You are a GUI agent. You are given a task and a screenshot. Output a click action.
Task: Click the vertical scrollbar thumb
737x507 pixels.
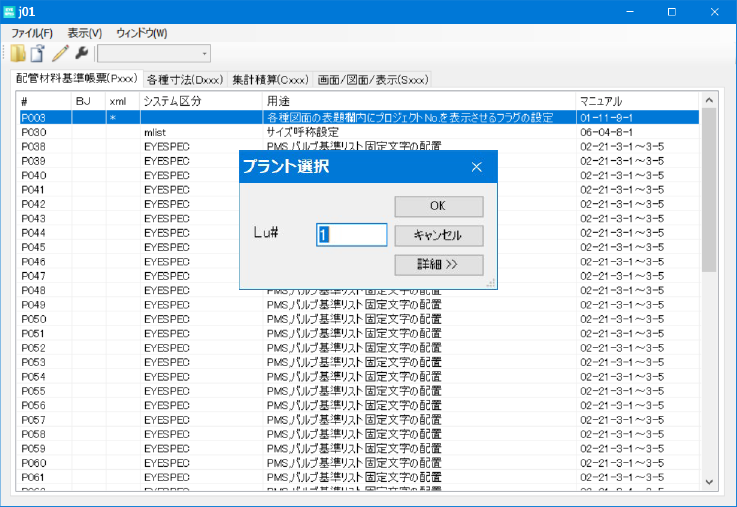click(709, 190)
